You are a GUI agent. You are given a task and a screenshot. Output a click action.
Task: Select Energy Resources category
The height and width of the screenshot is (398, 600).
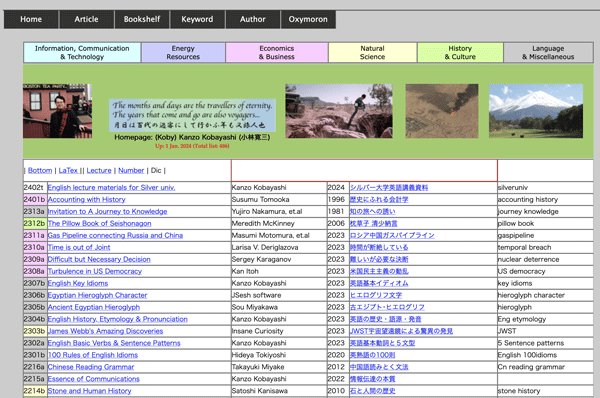tap(183, 52)
